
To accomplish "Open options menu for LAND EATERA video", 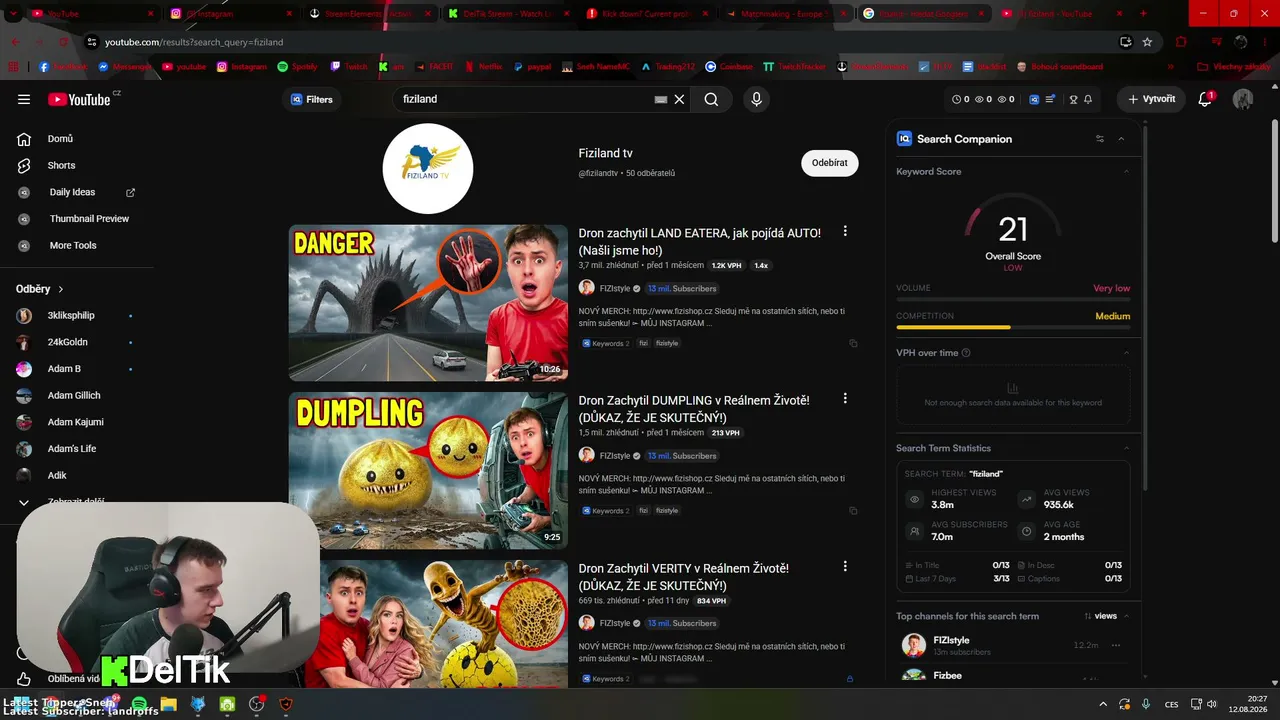I will [845, 231].
